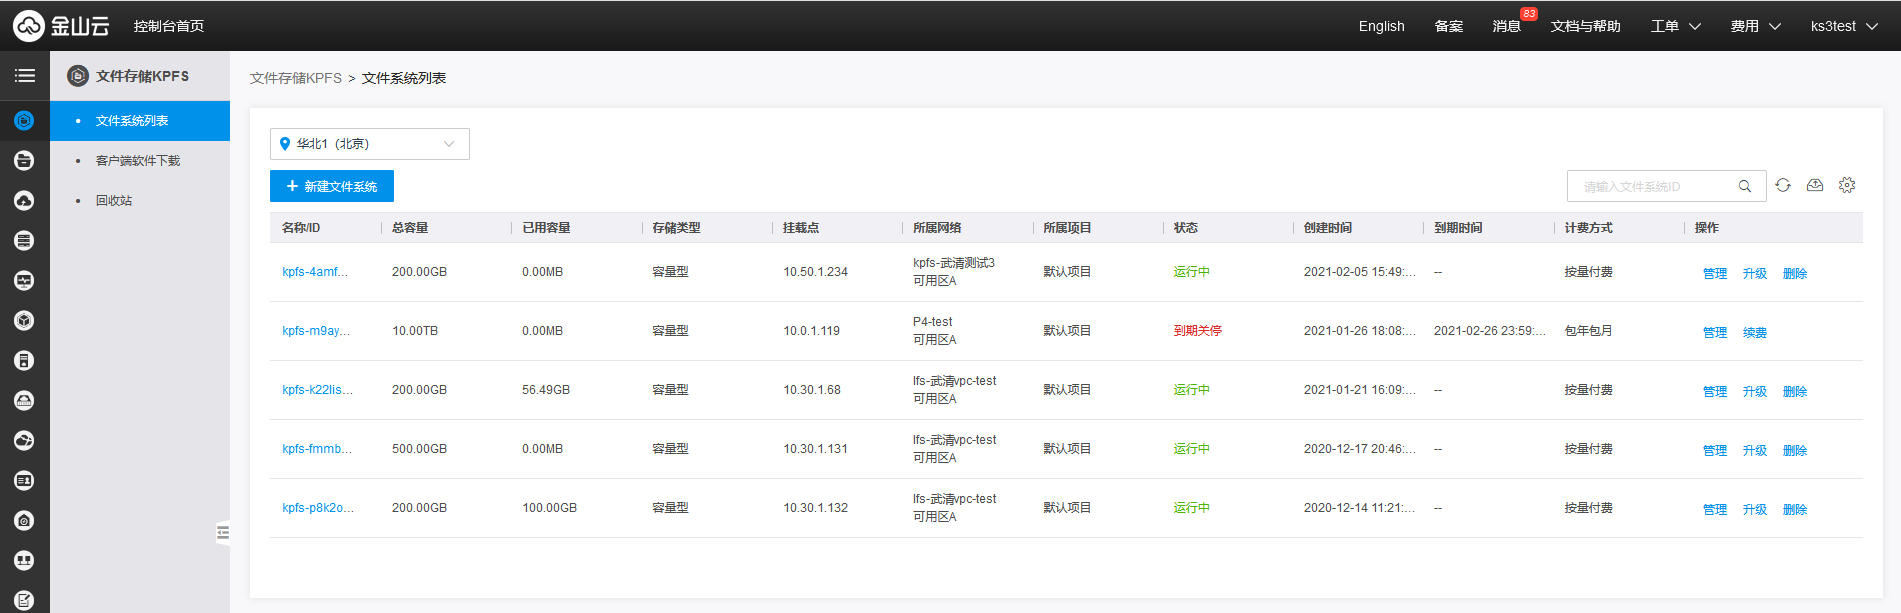Open the region dropdown 华北1 (北京)
This screenshot has width=1901, height=613.
pyautogui.click(x=370, y=144)
